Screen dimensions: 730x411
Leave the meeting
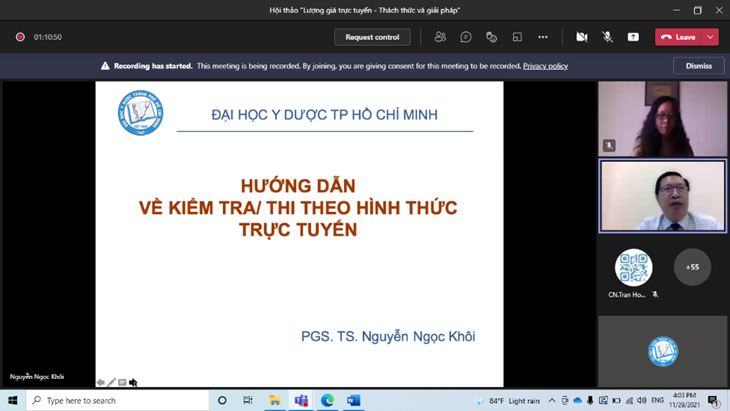tap(678, 37)
